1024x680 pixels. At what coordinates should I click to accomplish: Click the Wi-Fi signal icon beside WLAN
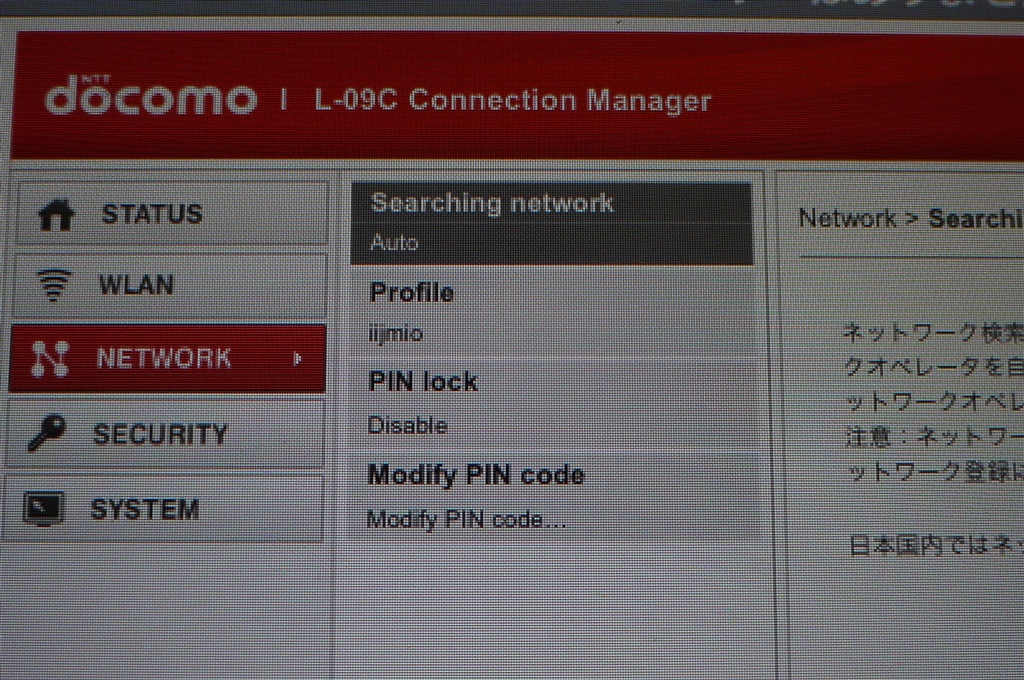point(54,285)
